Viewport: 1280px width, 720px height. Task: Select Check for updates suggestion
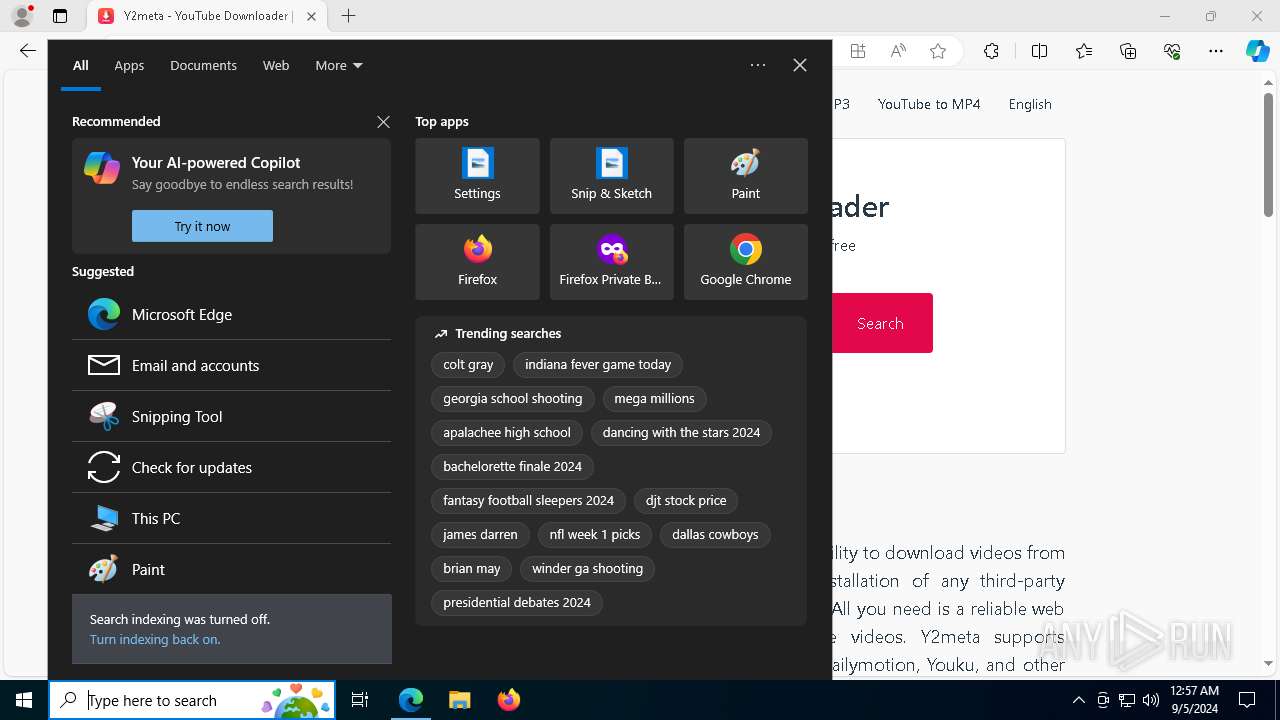pos(231,467)
